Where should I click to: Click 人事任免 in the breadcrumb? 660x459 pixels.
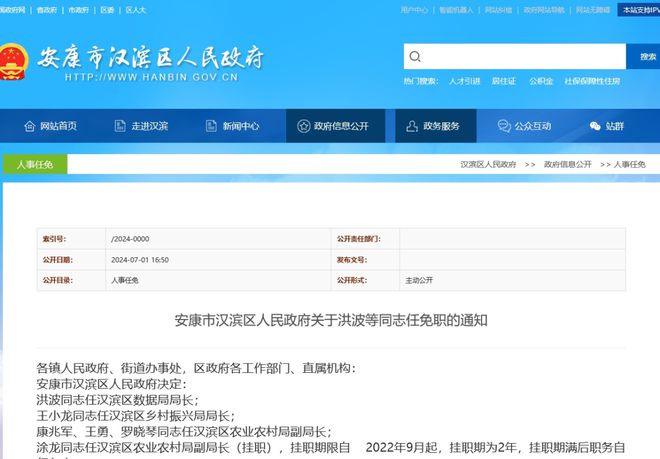pyautogui.click(x=629, y=164)
